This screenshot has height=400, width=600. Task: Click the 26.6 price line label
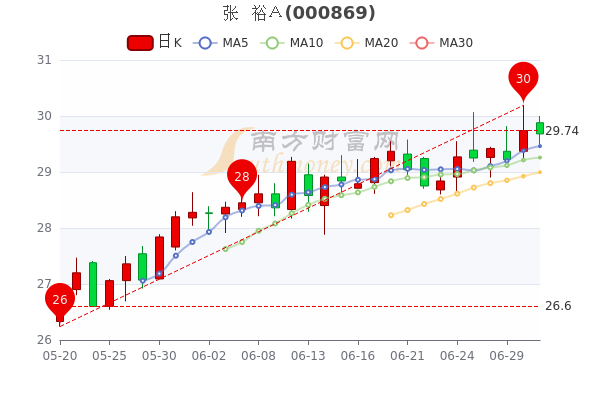558,306
